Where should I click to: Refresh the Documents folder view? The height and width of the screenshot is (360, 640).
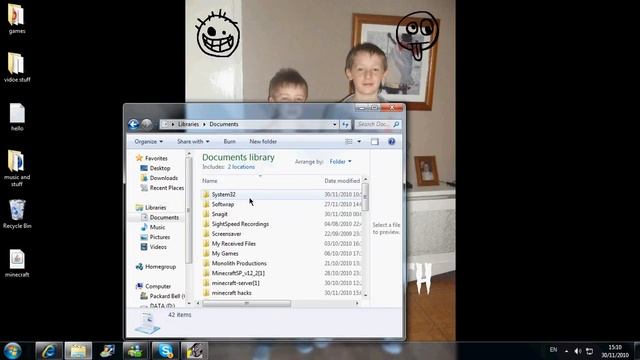point(346,124)
